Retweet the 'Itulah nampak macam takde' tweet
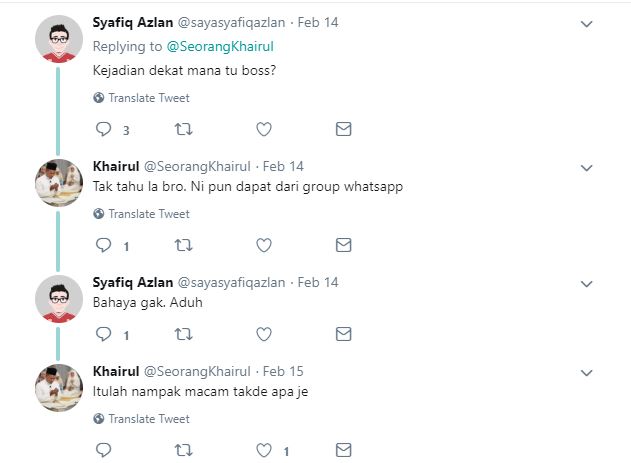This screenshot has height=463, width=631. point(184,450)
